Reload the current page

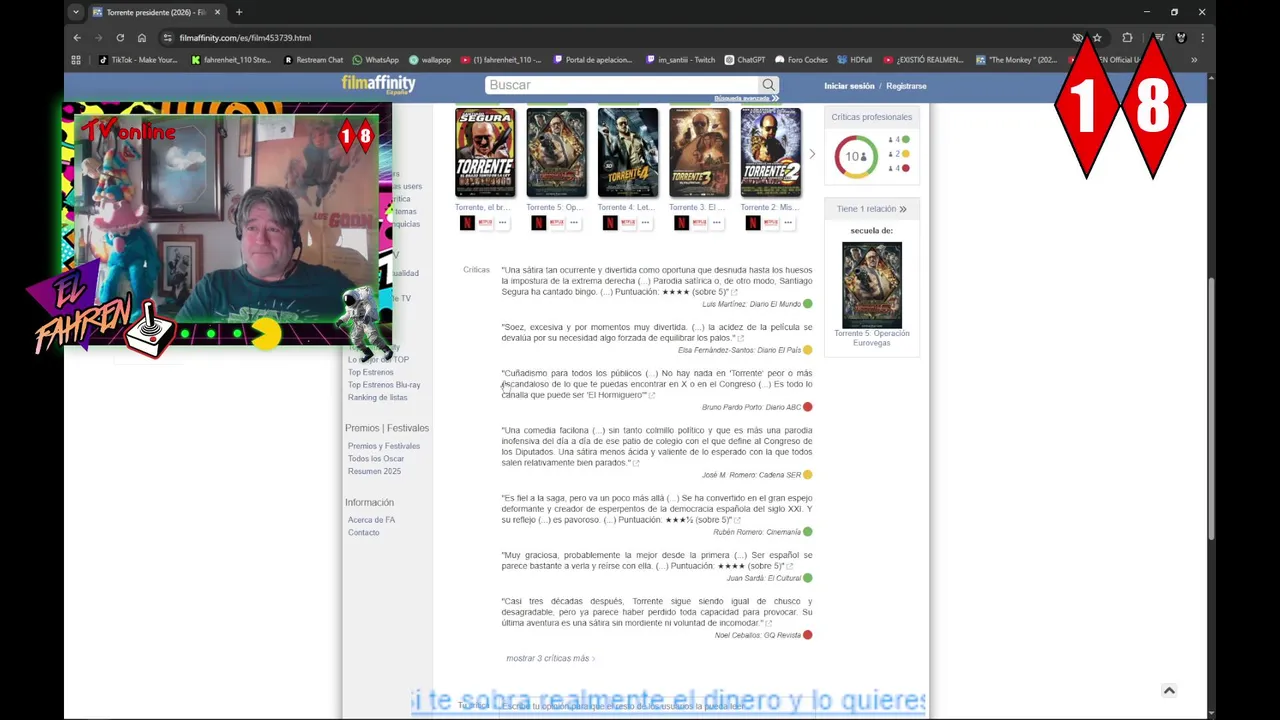point(120,38)
